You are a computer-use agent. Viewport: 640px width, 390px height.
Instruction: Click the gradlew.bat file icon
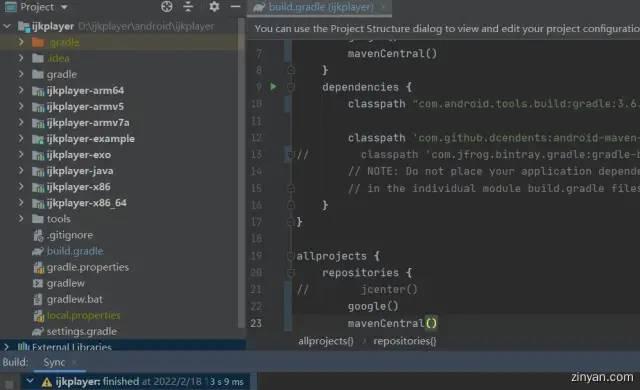pos(38,299)
